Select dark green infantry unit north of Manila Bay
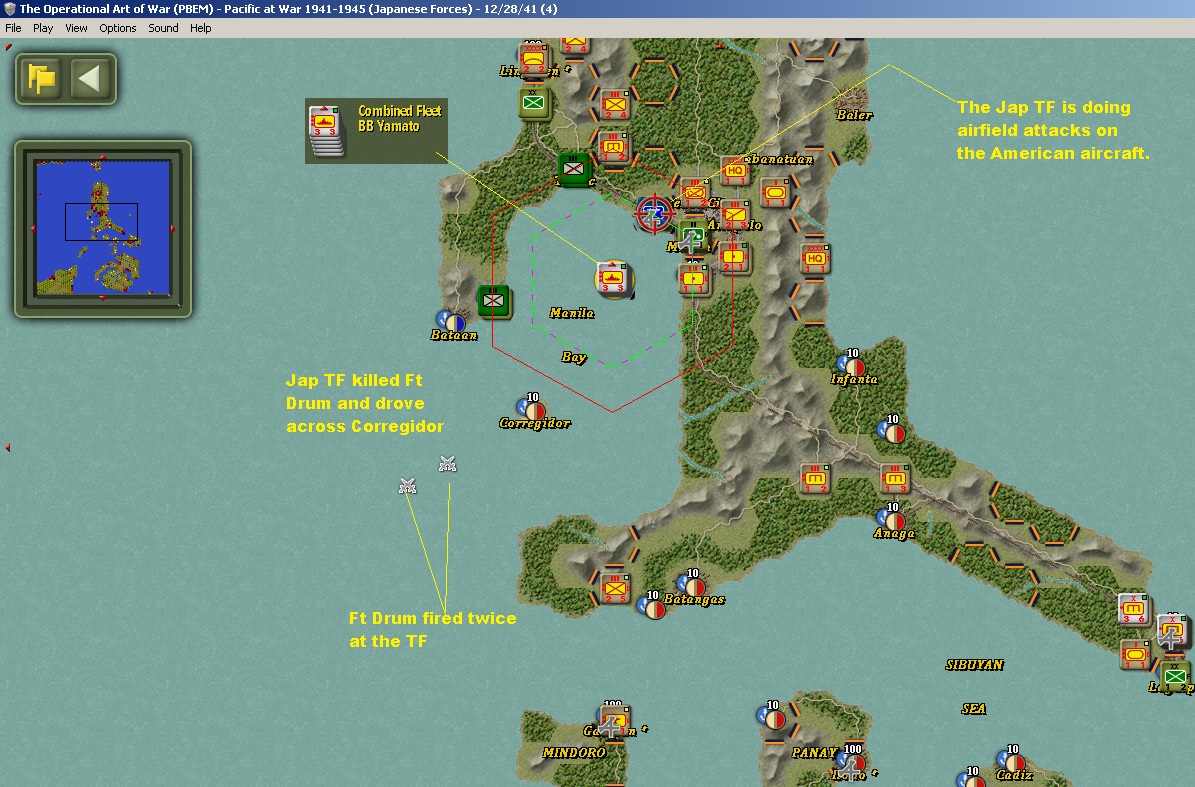 click(x=574, y=168)
